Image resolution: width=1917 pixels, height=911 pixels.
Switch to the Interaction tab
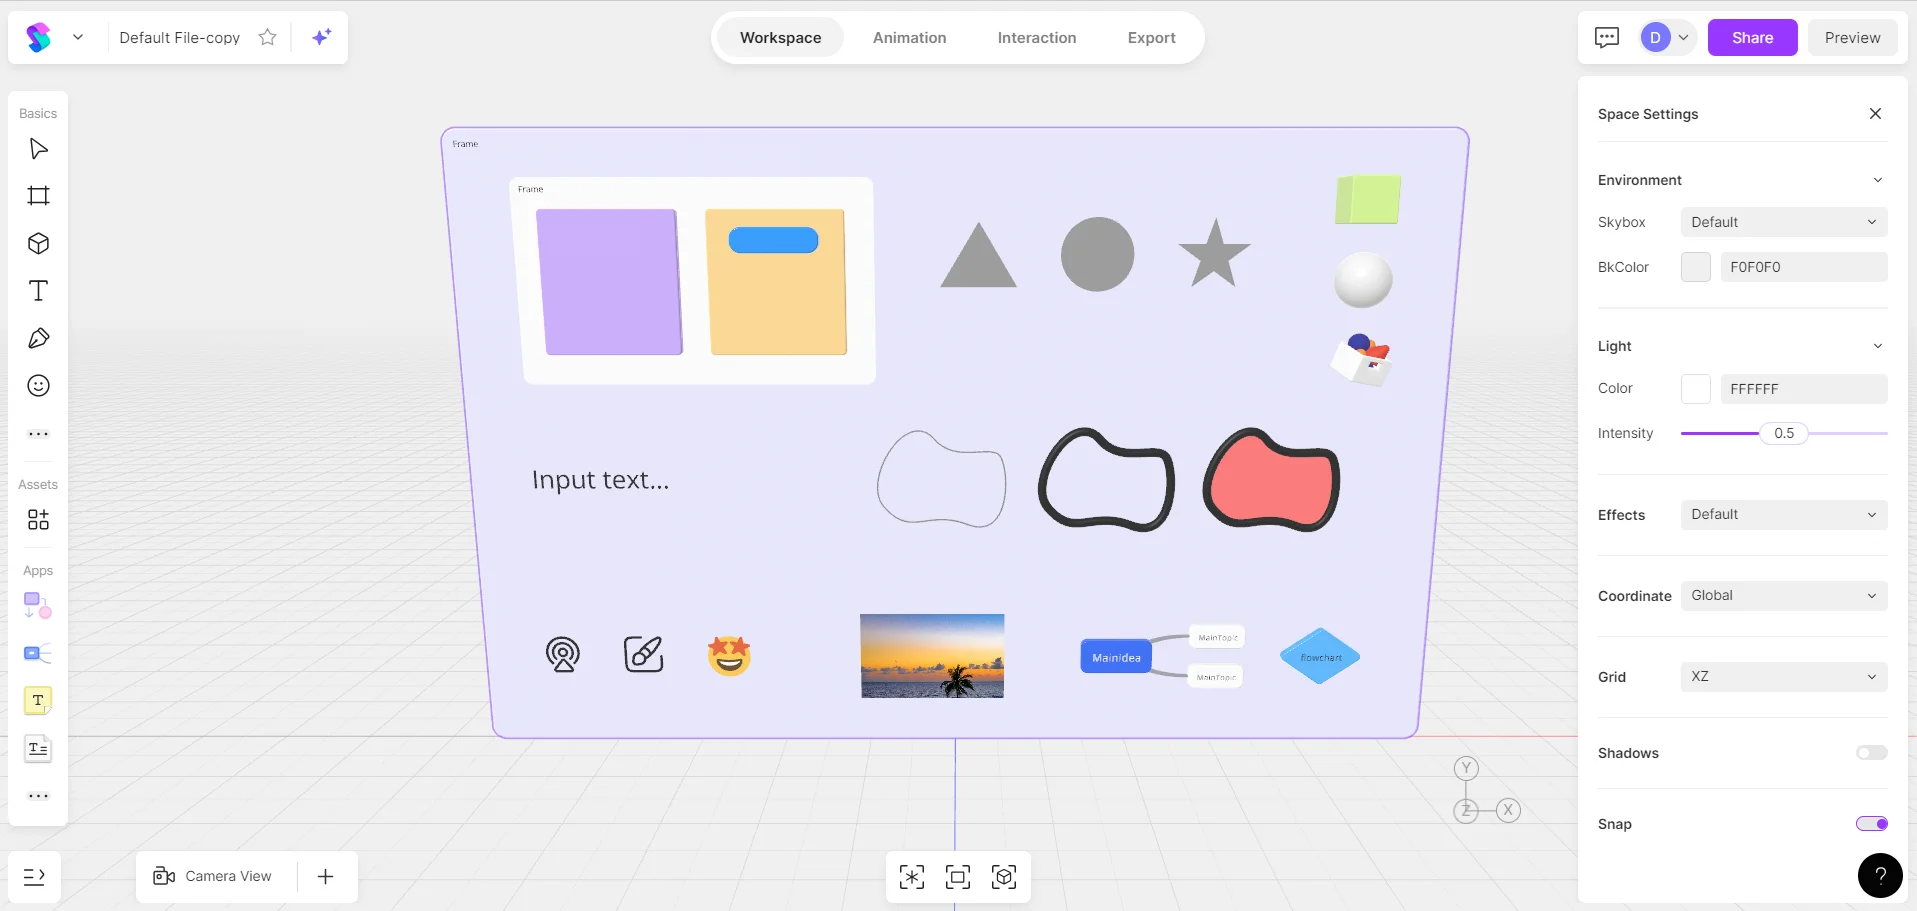(x=1037, y=38)
